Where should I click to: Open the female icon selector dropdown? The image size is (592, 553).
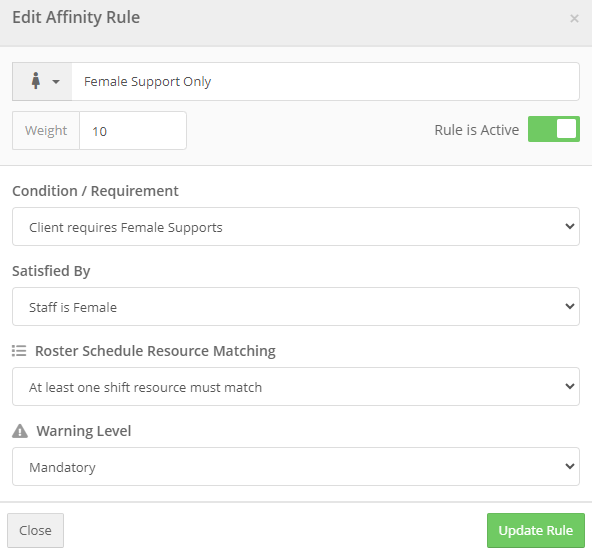click(x=42, y=82)
